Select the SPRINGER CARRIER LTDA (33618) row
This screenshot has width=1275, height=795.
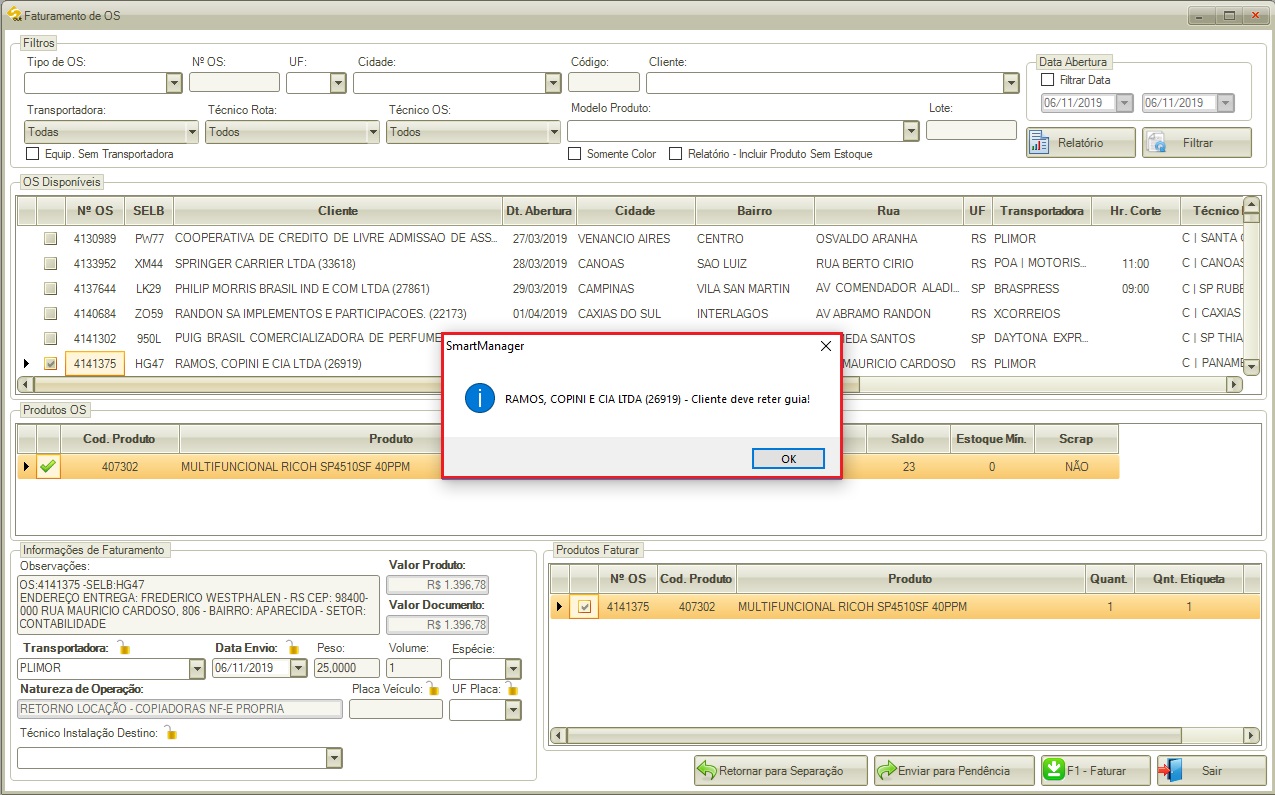(630, 264)
